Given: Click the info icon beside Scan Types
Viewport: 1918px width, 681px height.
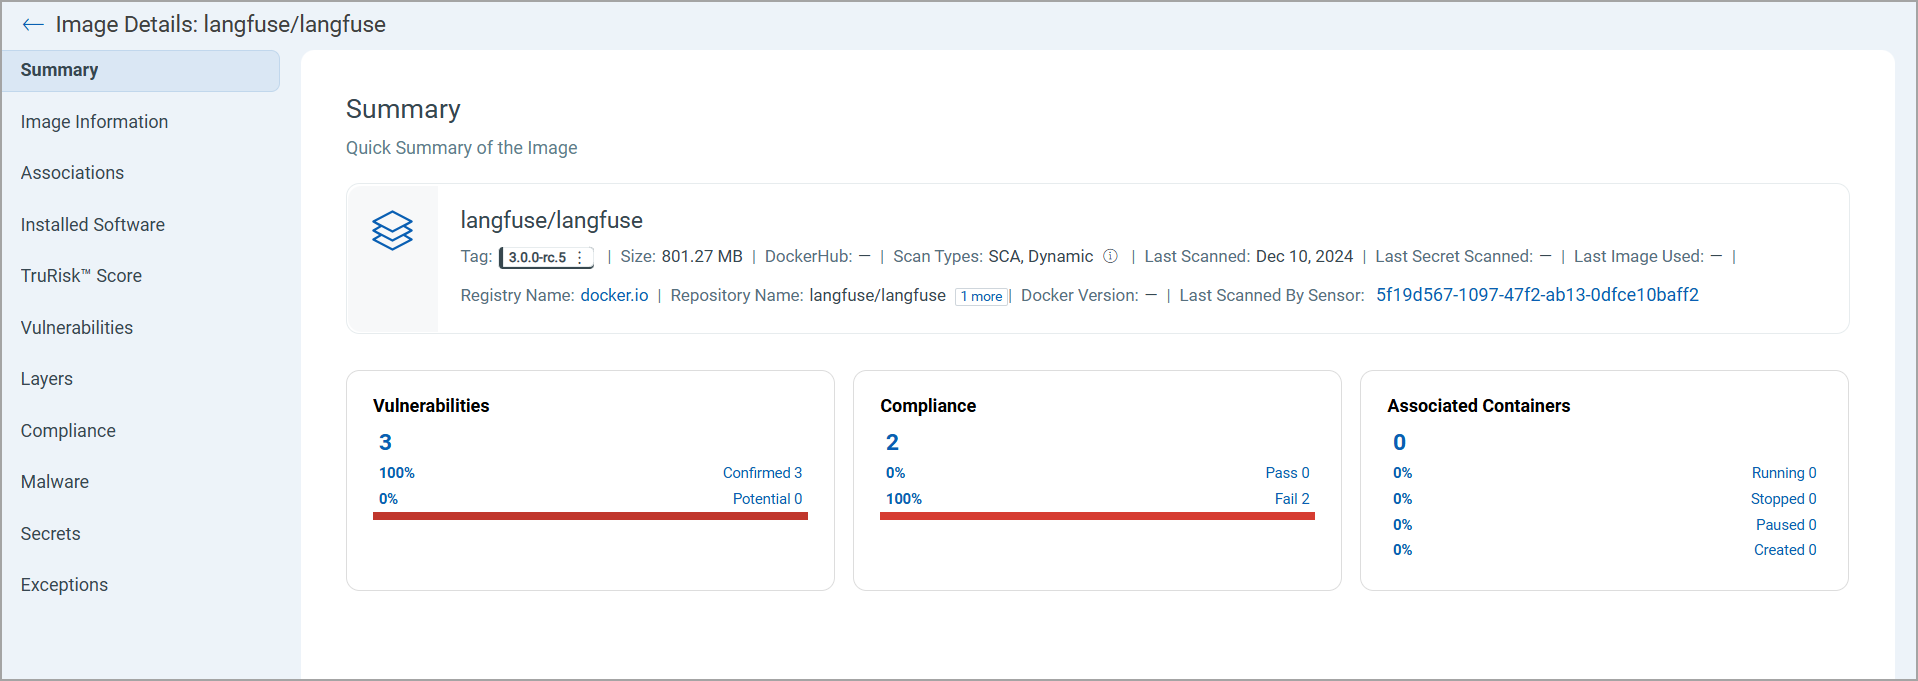Looking at the screenshot, I should coord(1110,257).
